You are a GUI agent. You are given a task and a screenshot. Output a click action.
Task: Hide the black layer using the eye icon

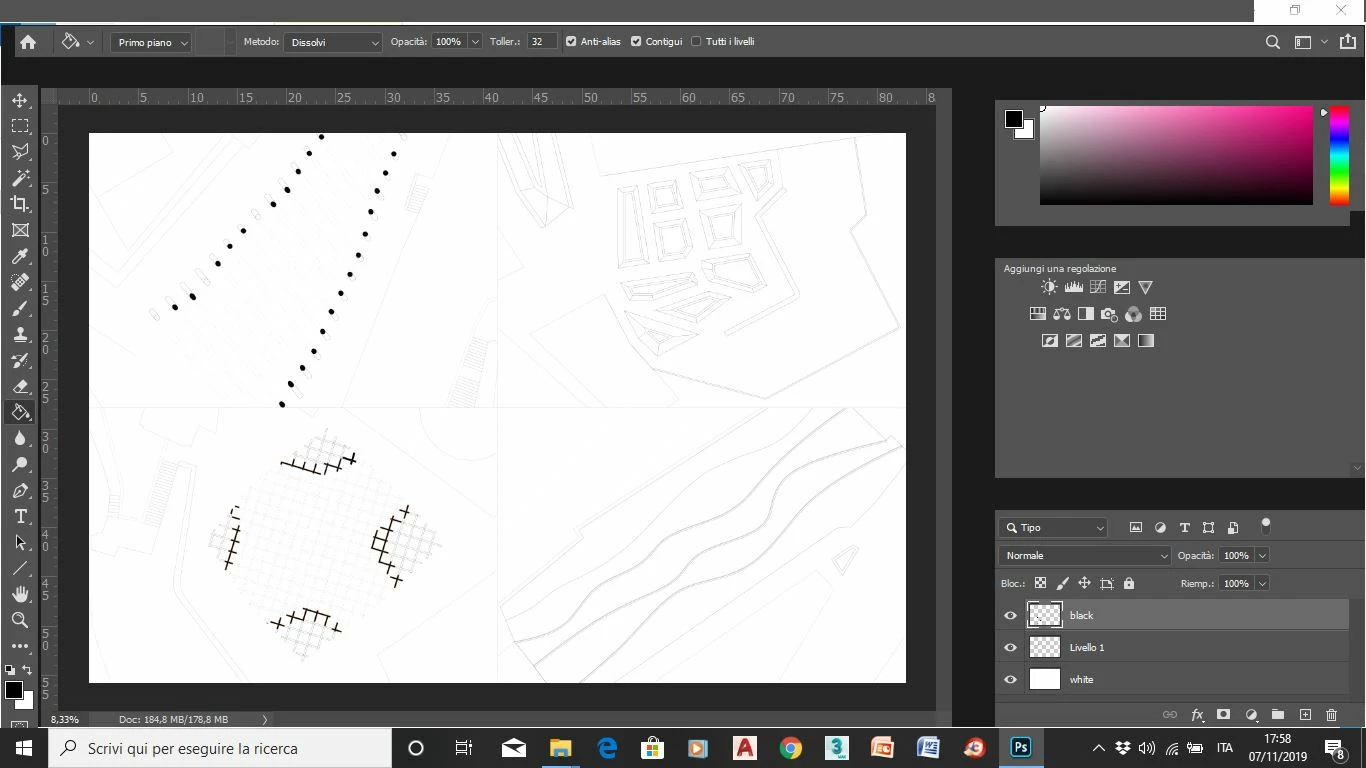1010,615
